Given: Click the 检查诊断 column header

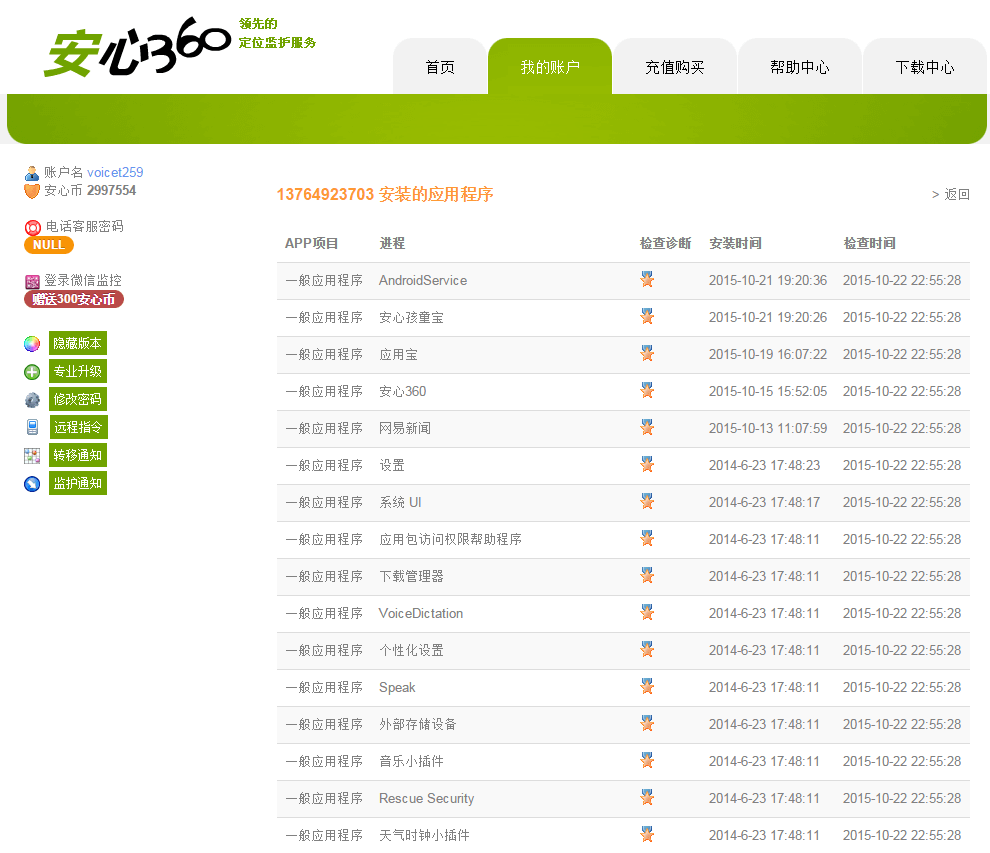Looking at the screenshot, I should pyautogui.click(x=665, y=243).
